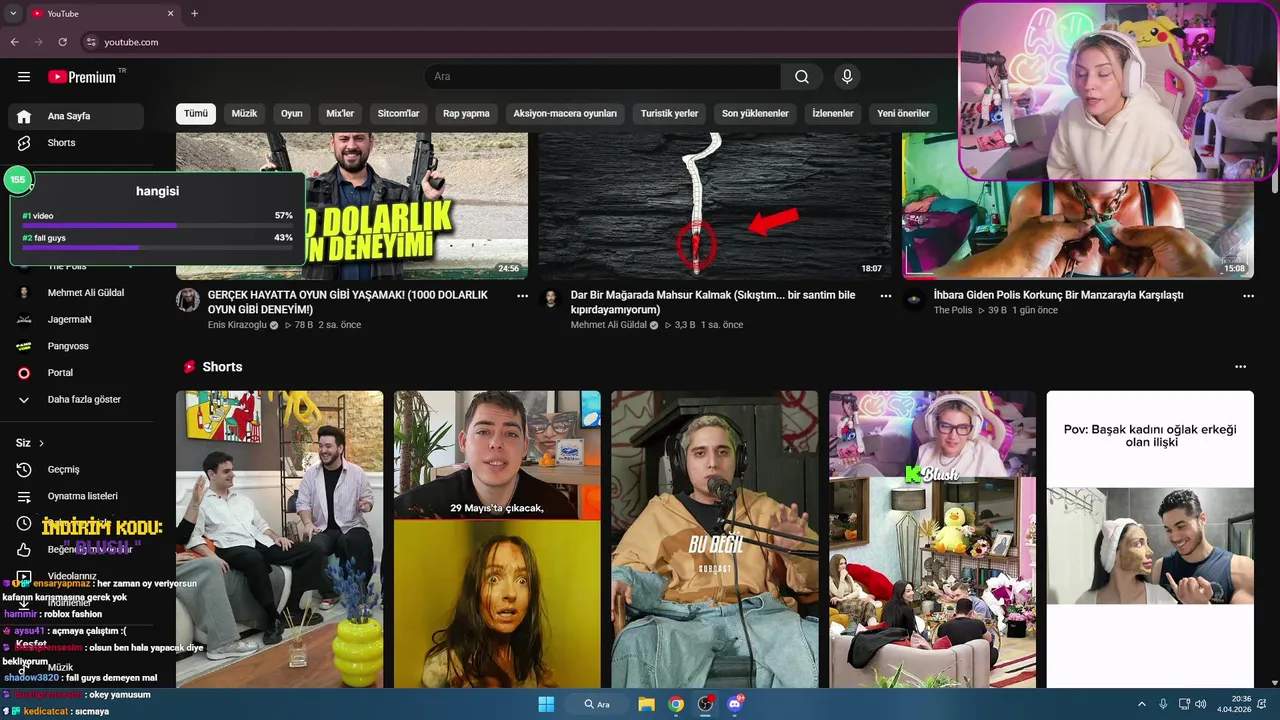Select the Turistik yerler chip
1280x720 pixels.
(x=669, y=114)
